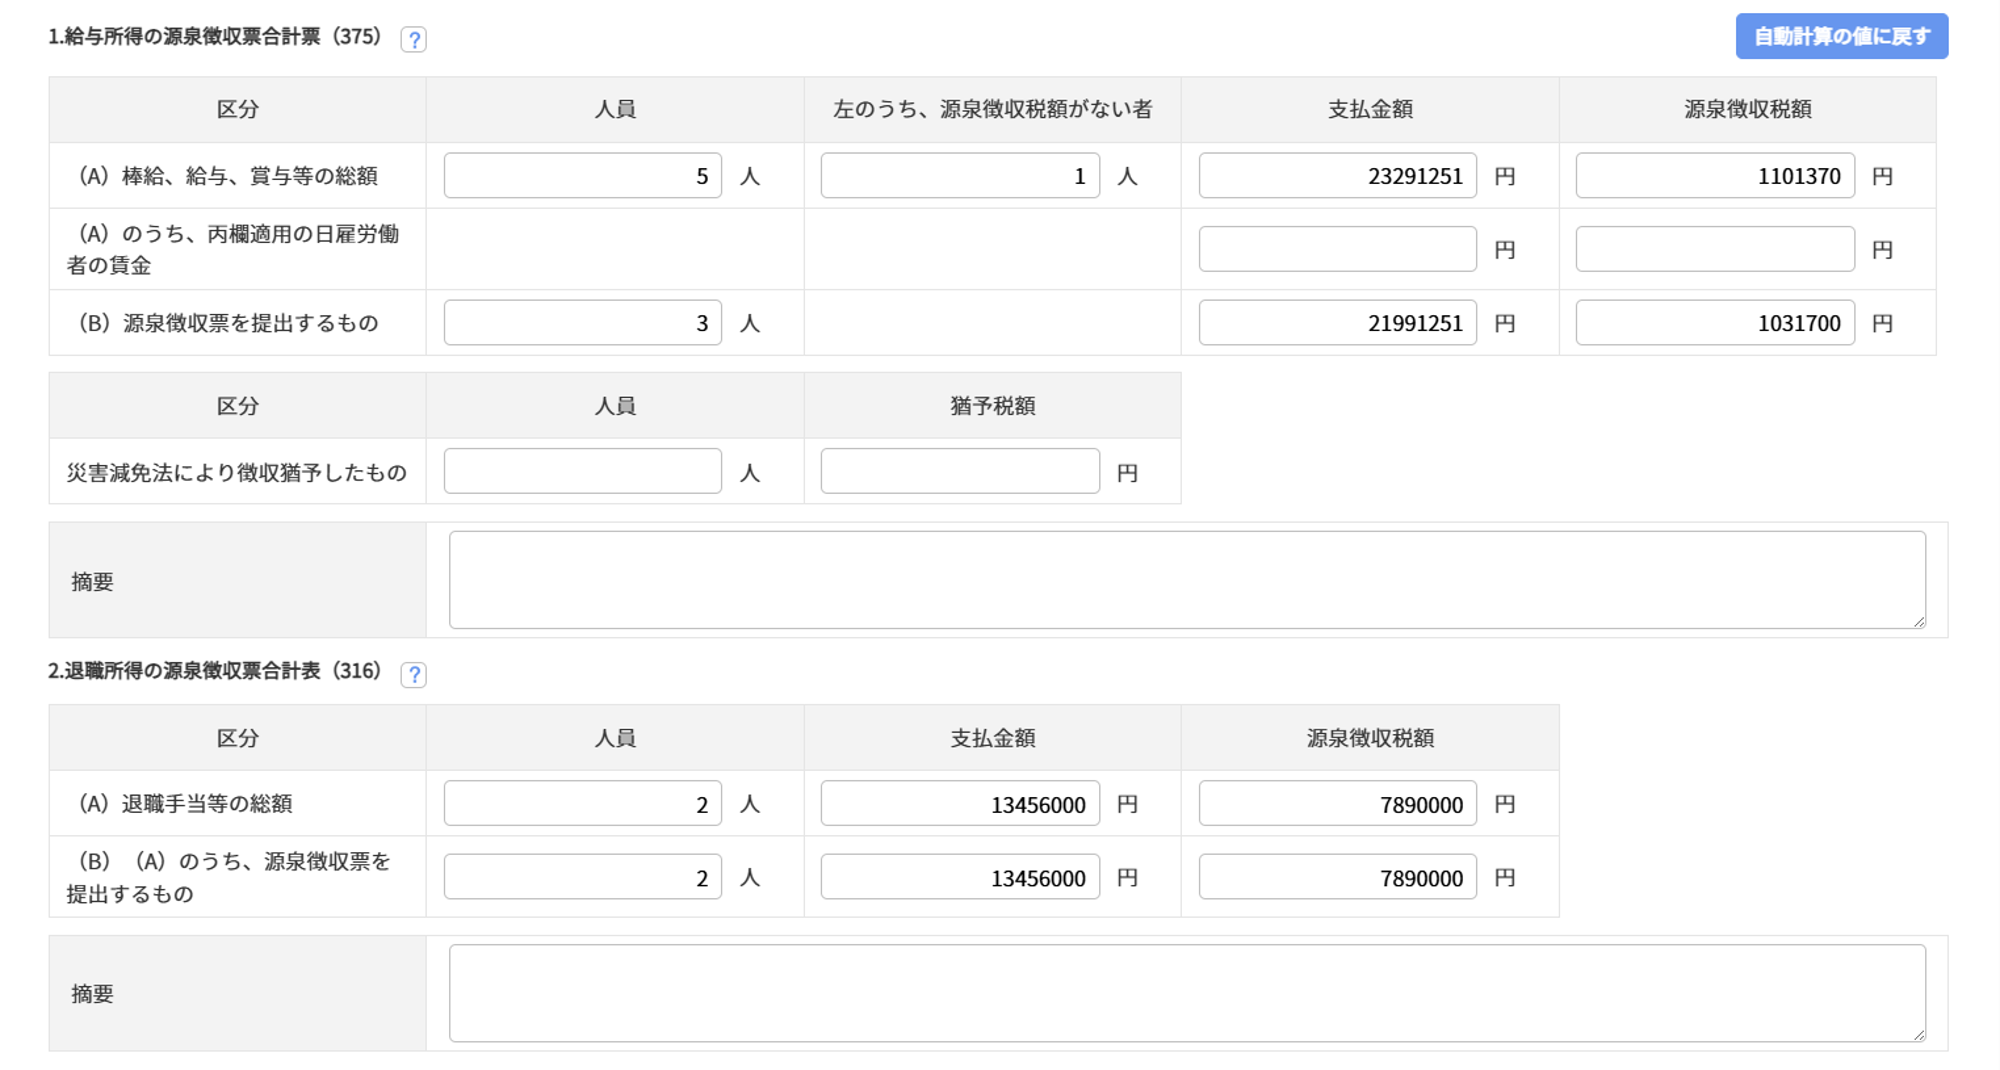Focus 源泉徴収税額 field showing 1031700
This screenshot has width=2000, height=1070.
pos(1714,323)
